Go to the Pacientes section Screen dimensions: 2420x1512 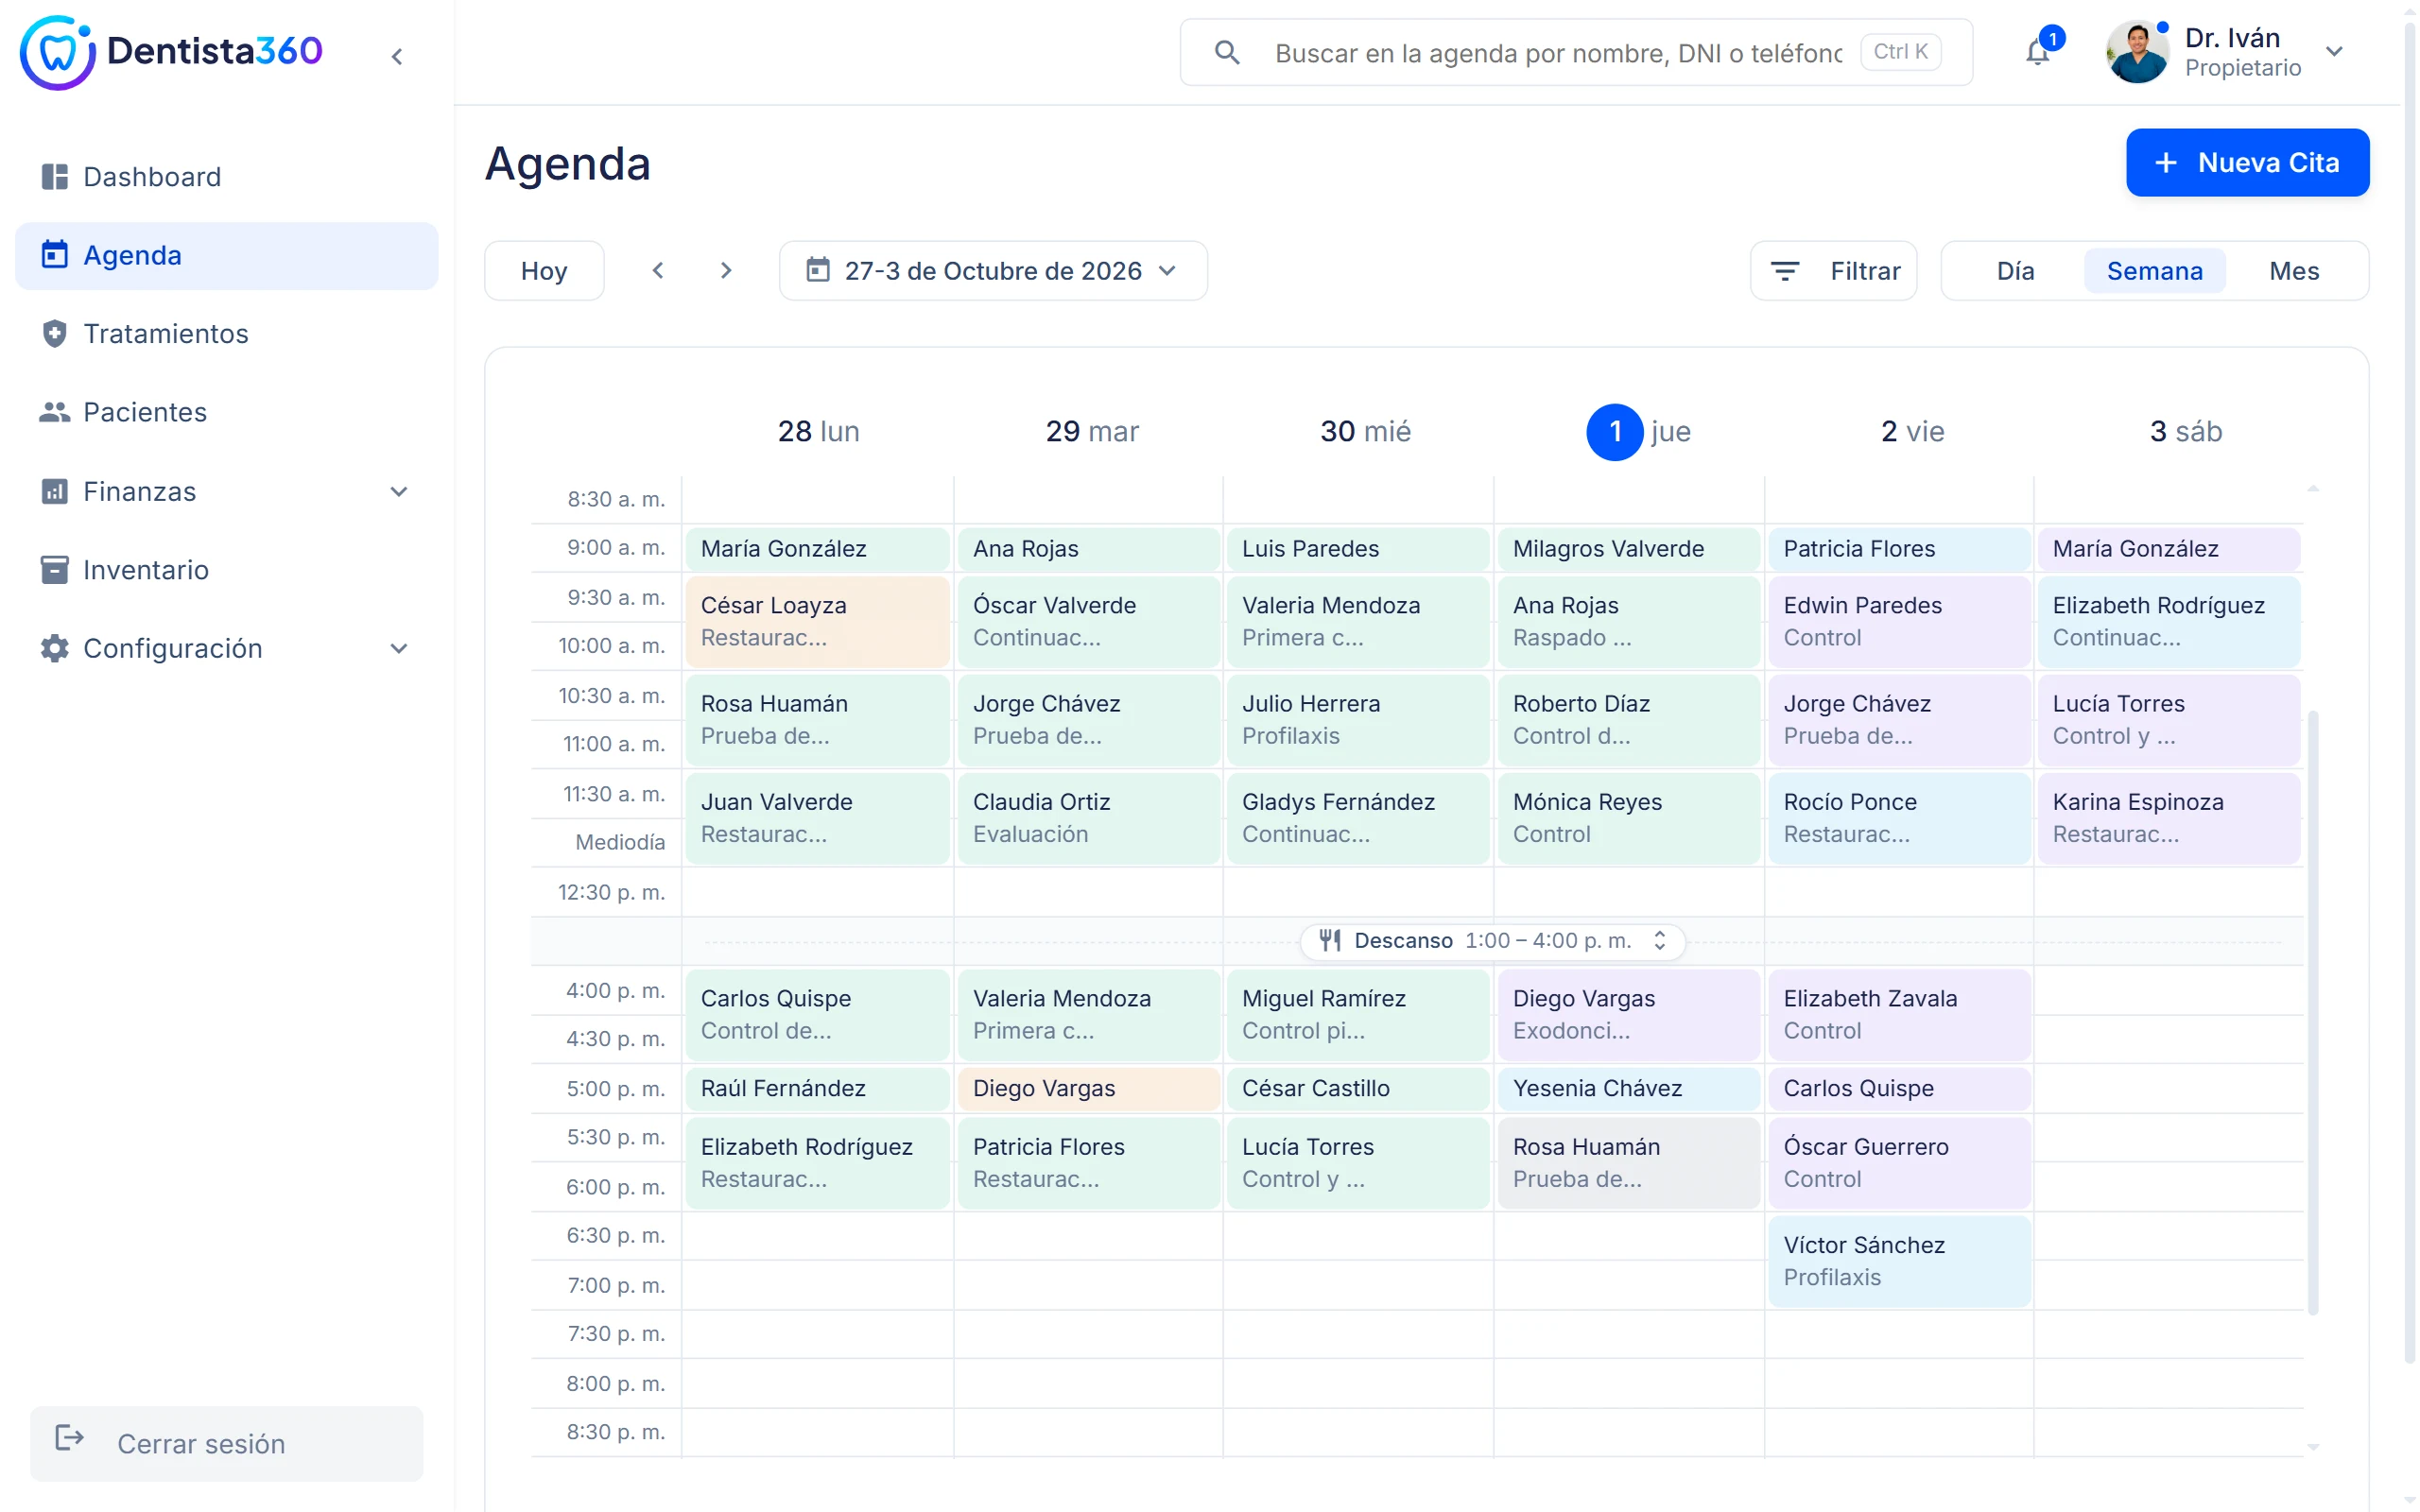(226, 412)
